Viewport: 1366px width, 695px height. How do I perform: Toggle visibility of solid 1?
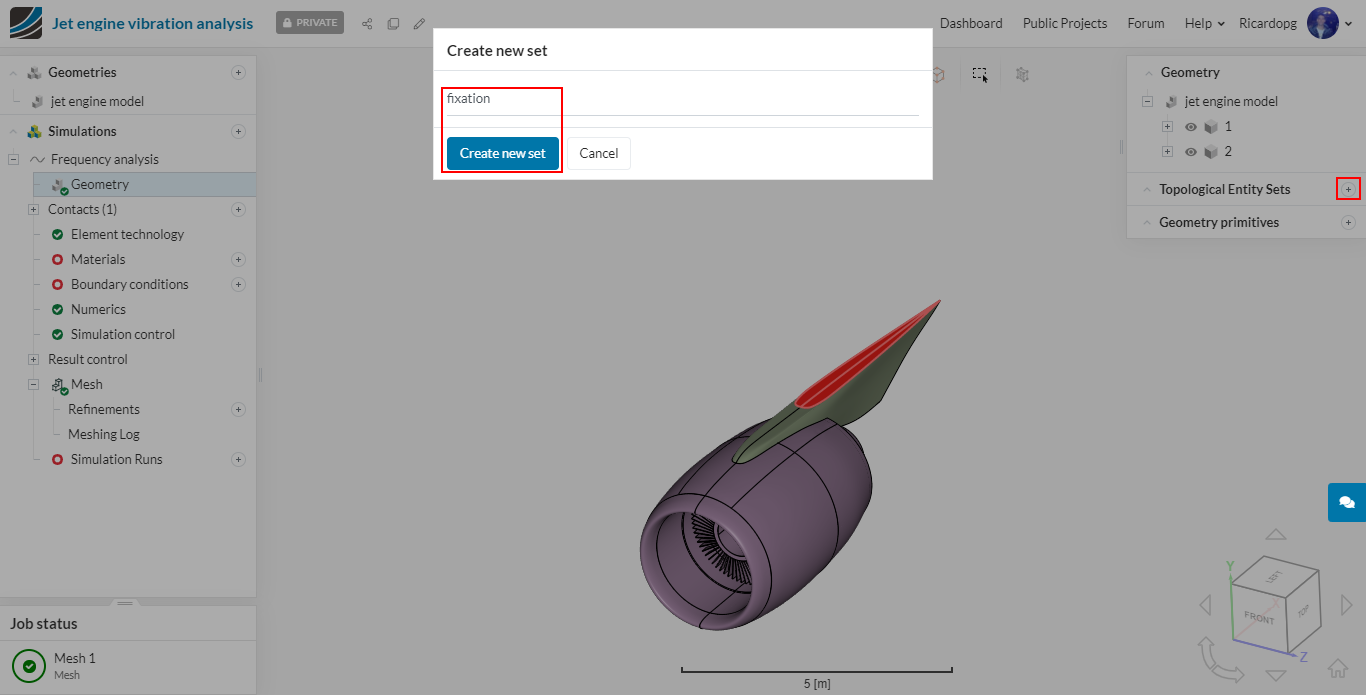coord(1191,127)
